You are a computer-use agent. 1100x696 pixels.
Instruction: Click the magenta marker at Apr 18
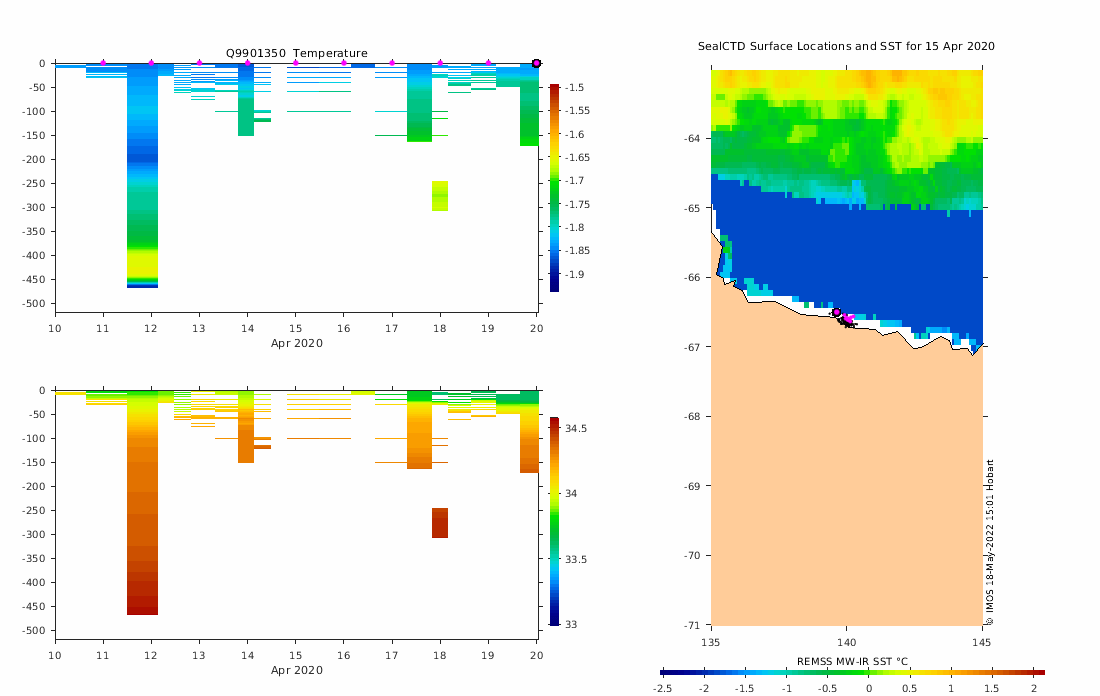coord(440,63)
